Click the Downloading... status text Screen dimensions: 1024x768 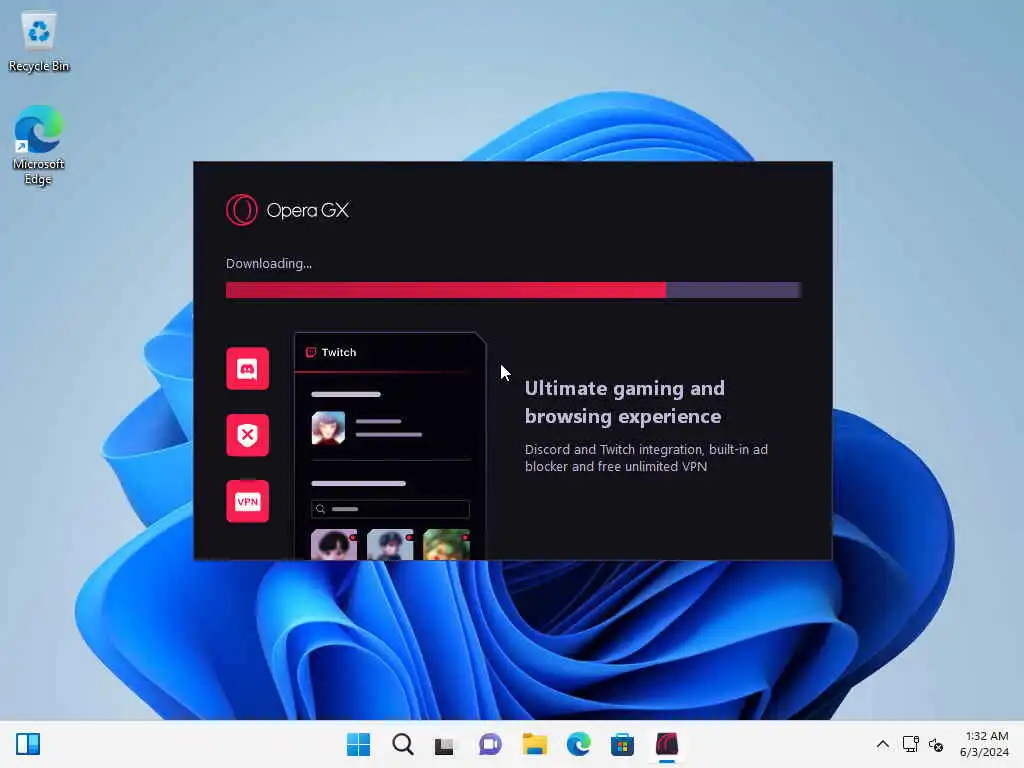click(269, 263)
